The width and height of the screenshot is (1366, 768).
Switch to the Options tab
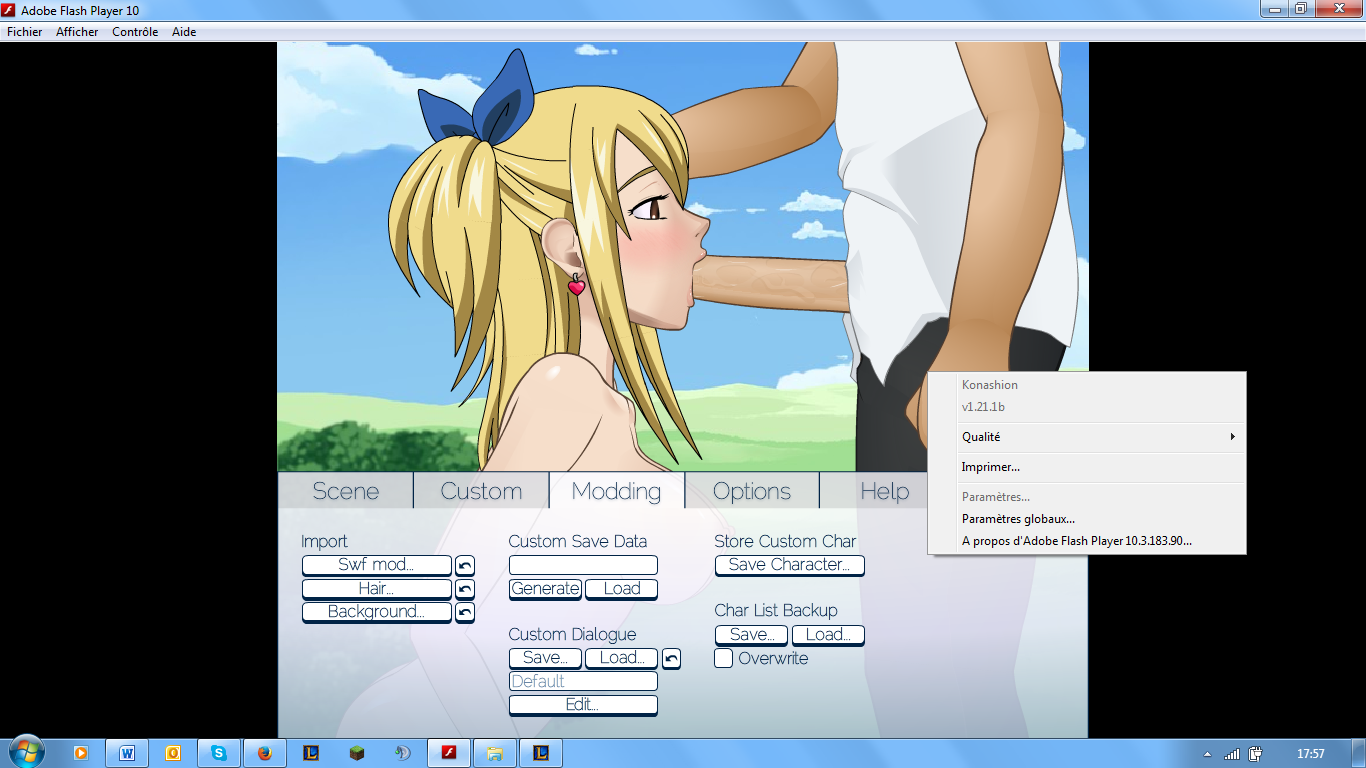(x=752, y=491)
